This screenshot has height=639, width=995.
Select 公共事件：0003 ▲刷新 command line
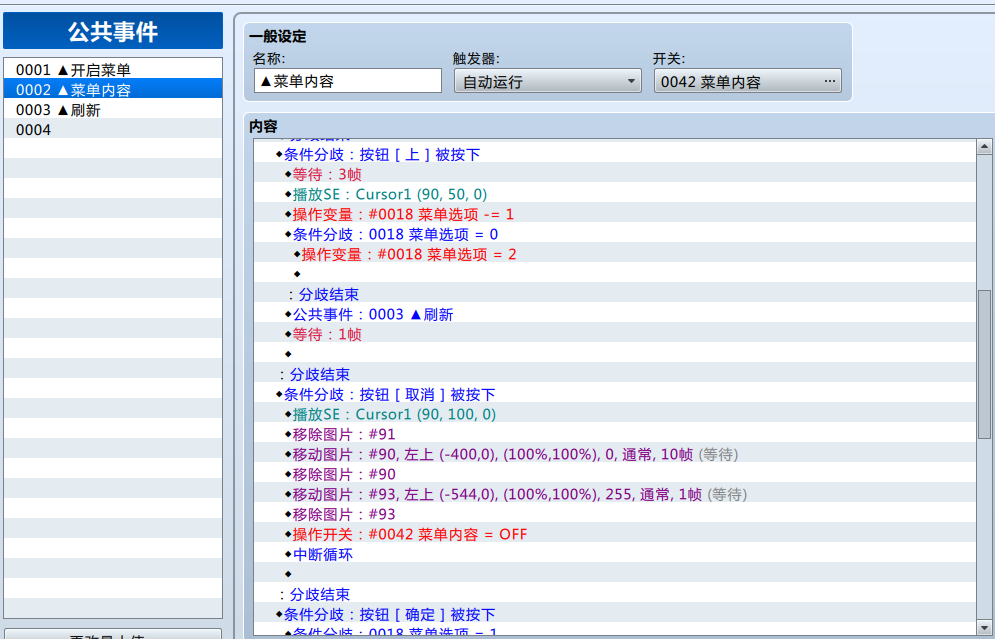click(614, 314)
